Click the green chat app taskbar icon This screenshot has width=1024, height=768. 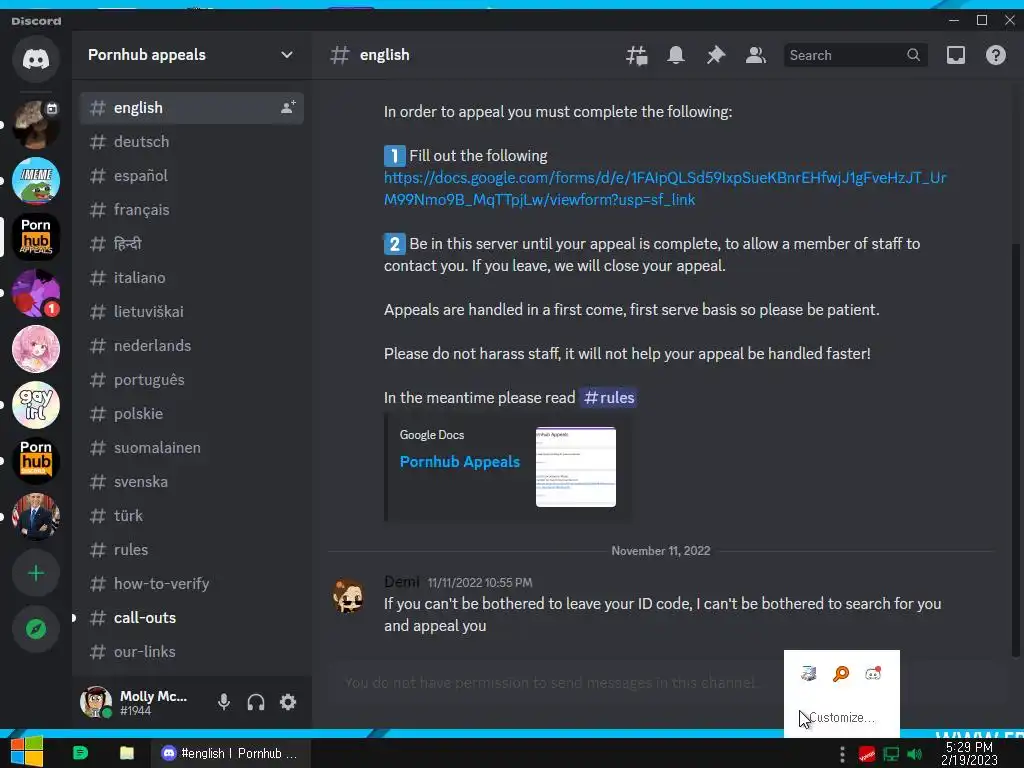pyautogui.click(x=80, y=753)
